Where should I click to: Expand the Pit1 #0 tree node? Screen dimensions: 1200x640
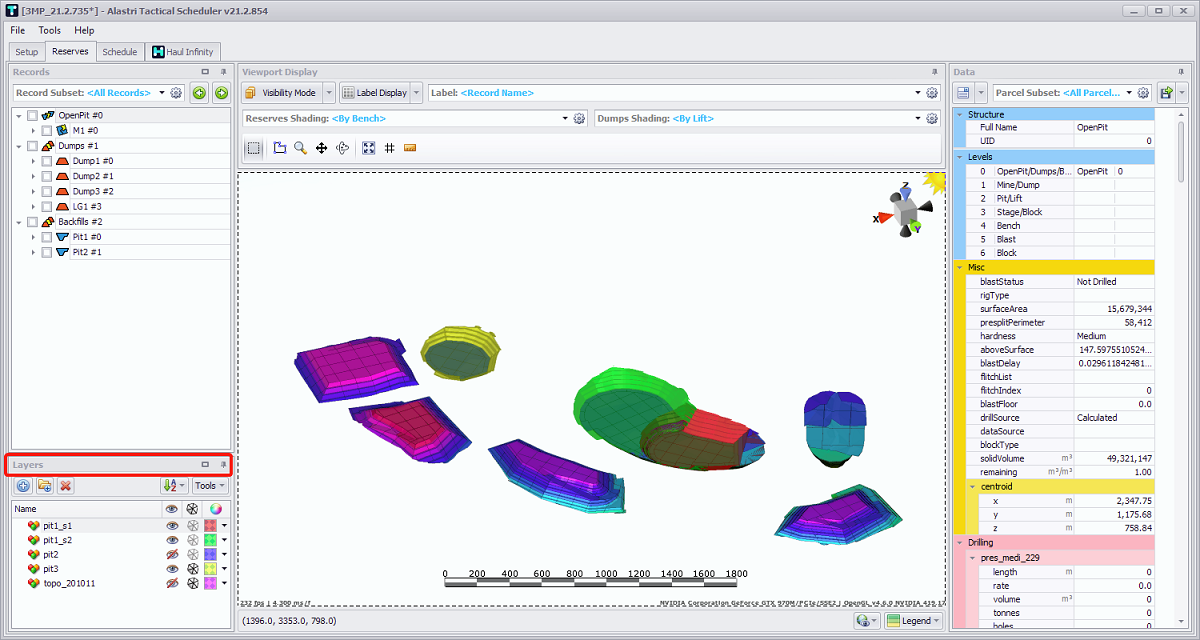33,237
